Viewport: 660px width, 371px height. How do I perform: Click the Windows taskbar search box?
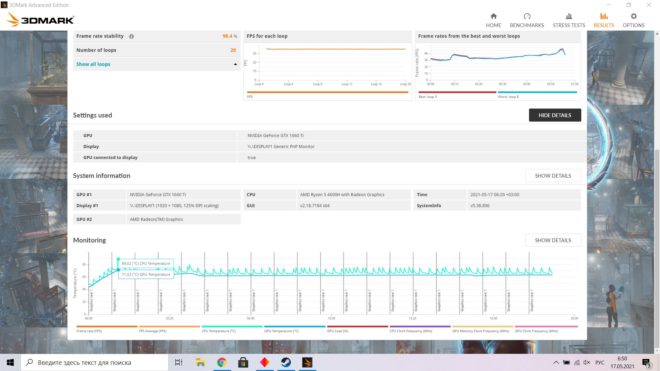point(94,362)
